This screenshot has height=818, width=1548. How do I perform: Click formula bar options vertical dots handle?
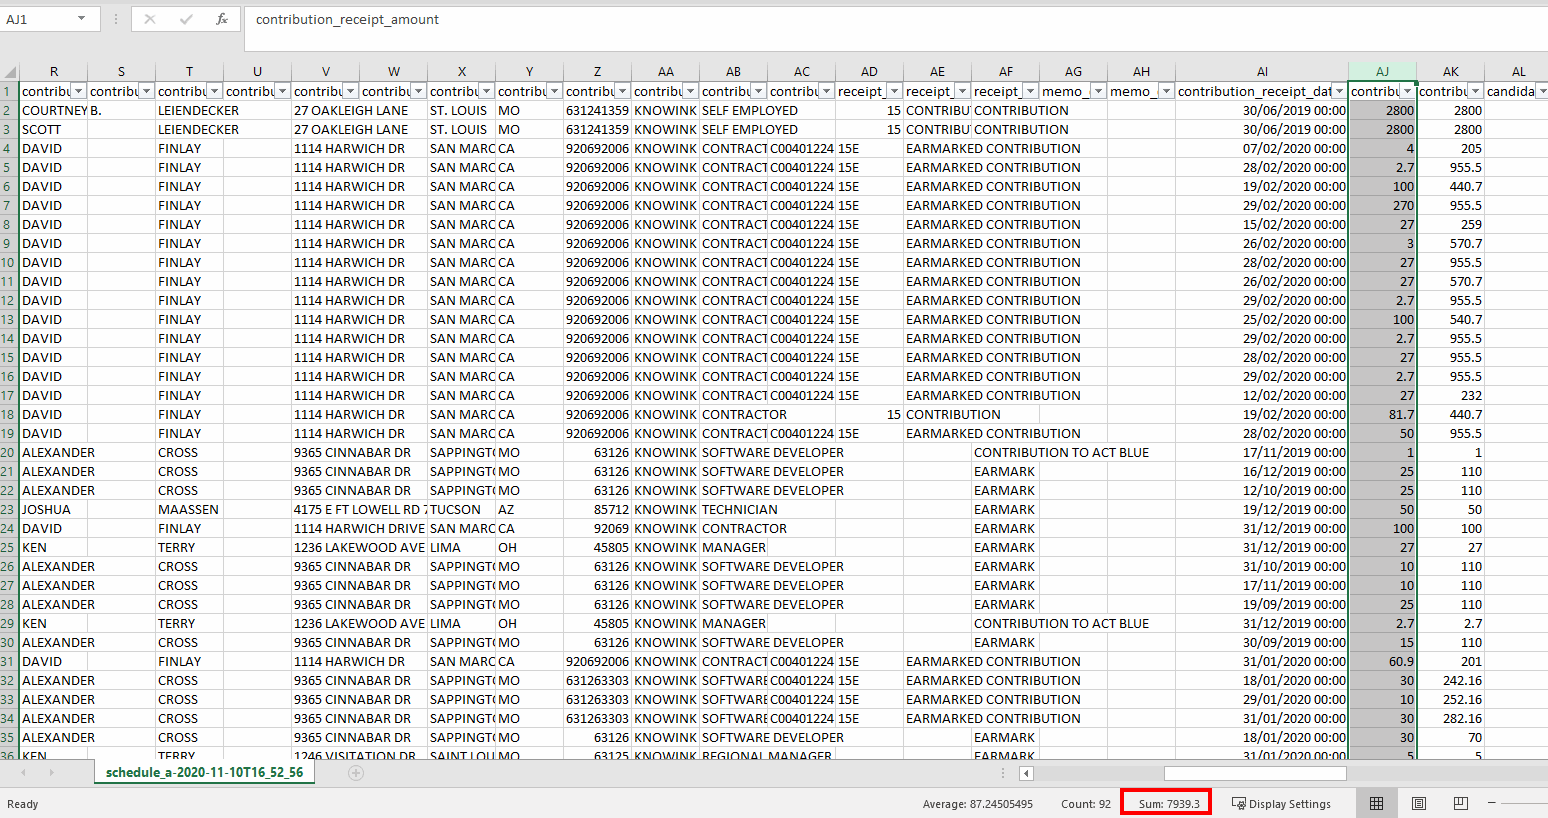(117, 19)
